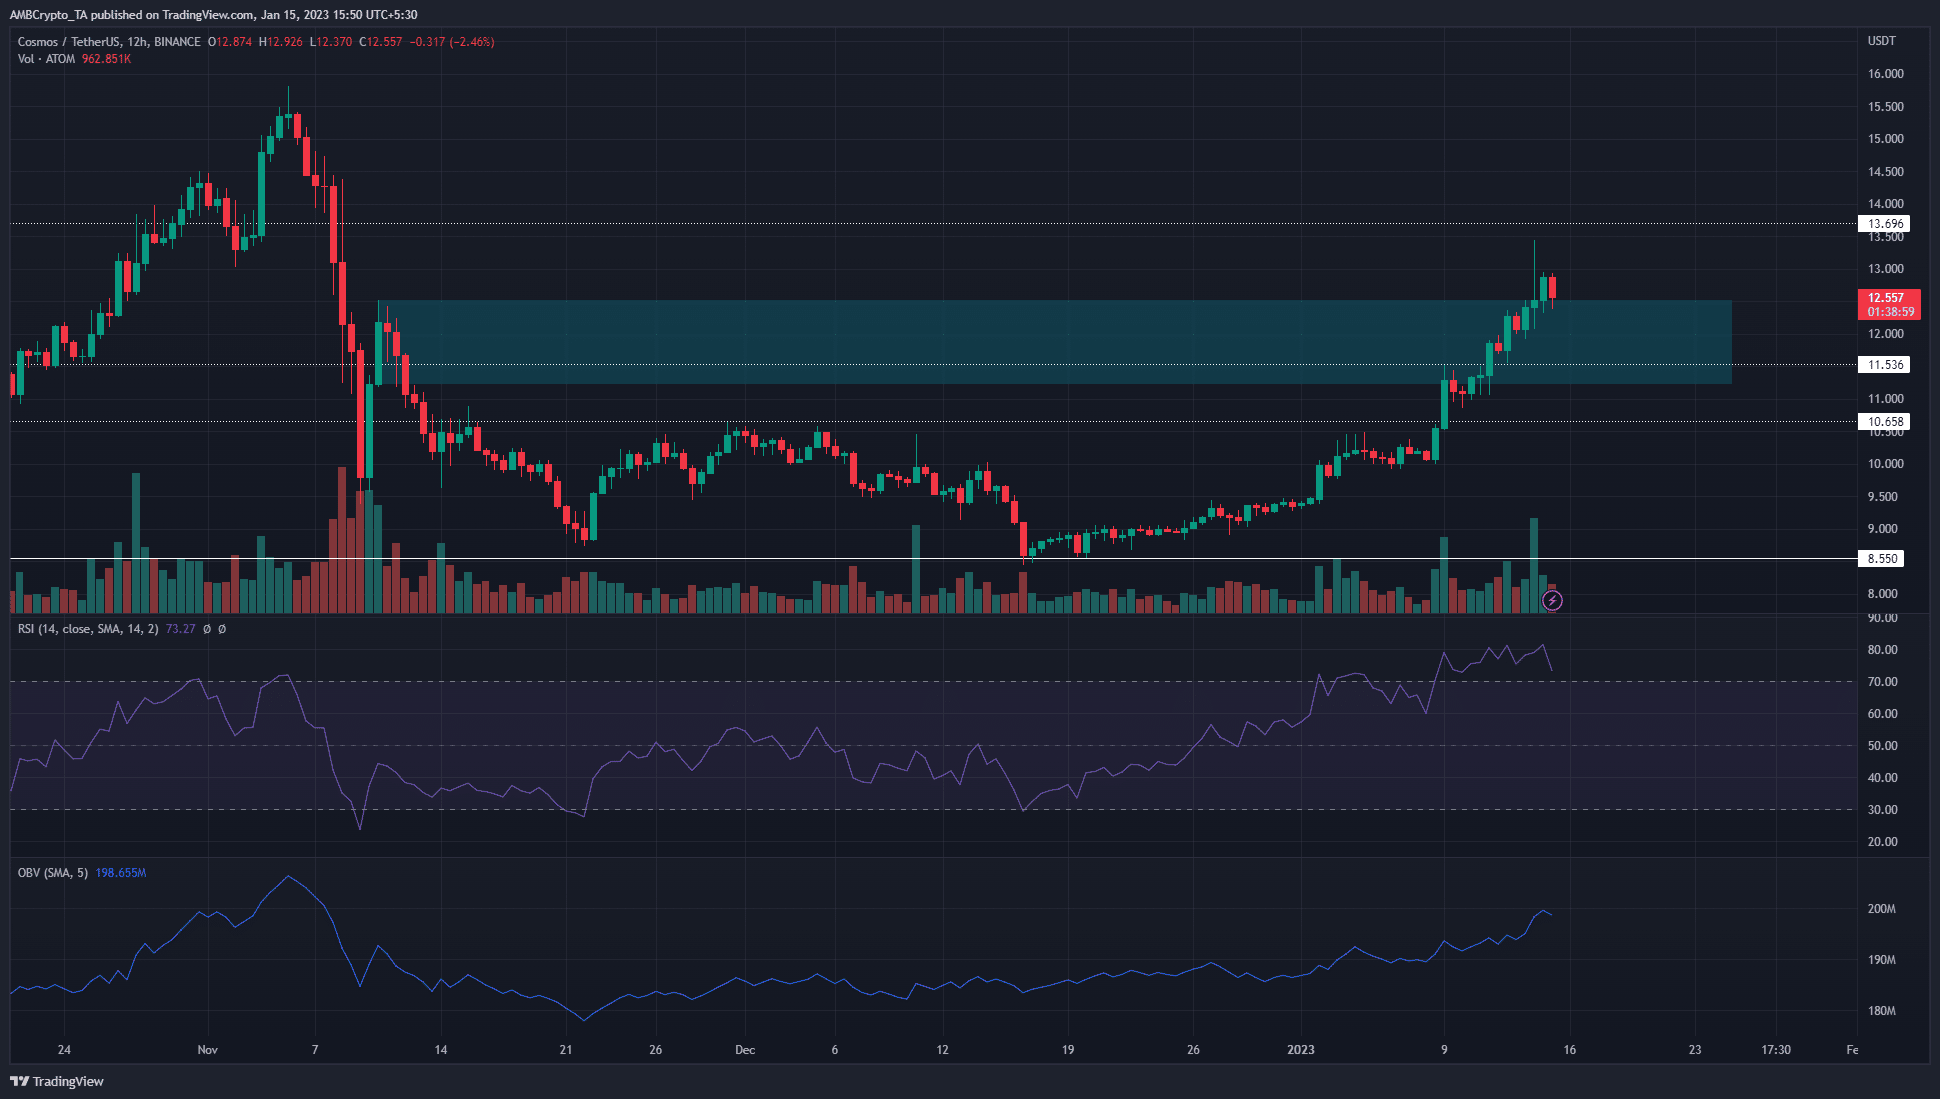1940x1099 pixels.
Task: Click the OBV value 198.655M
Action: tap(121, 873)
